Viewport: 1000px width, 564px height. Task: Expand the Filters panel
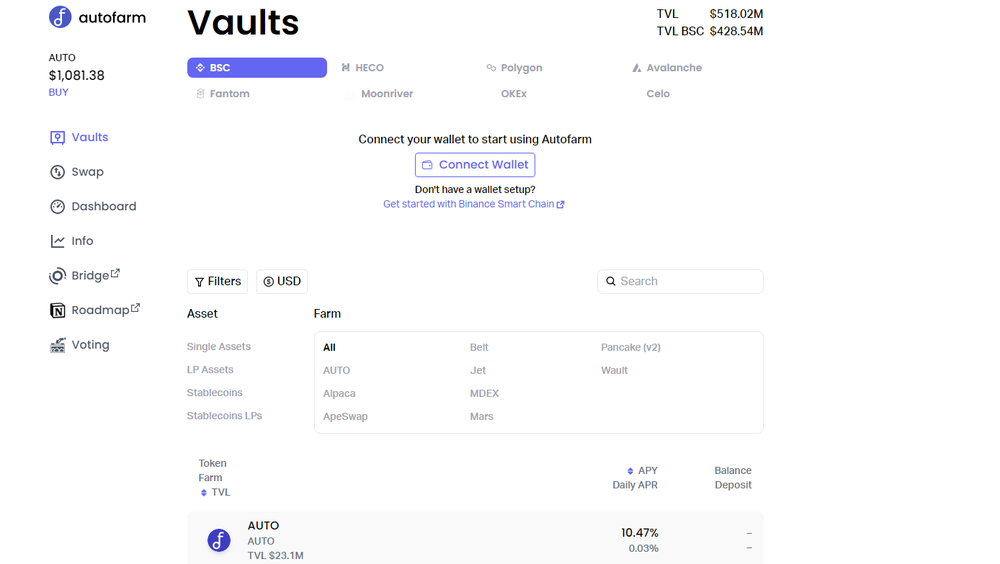click(217, 282)
